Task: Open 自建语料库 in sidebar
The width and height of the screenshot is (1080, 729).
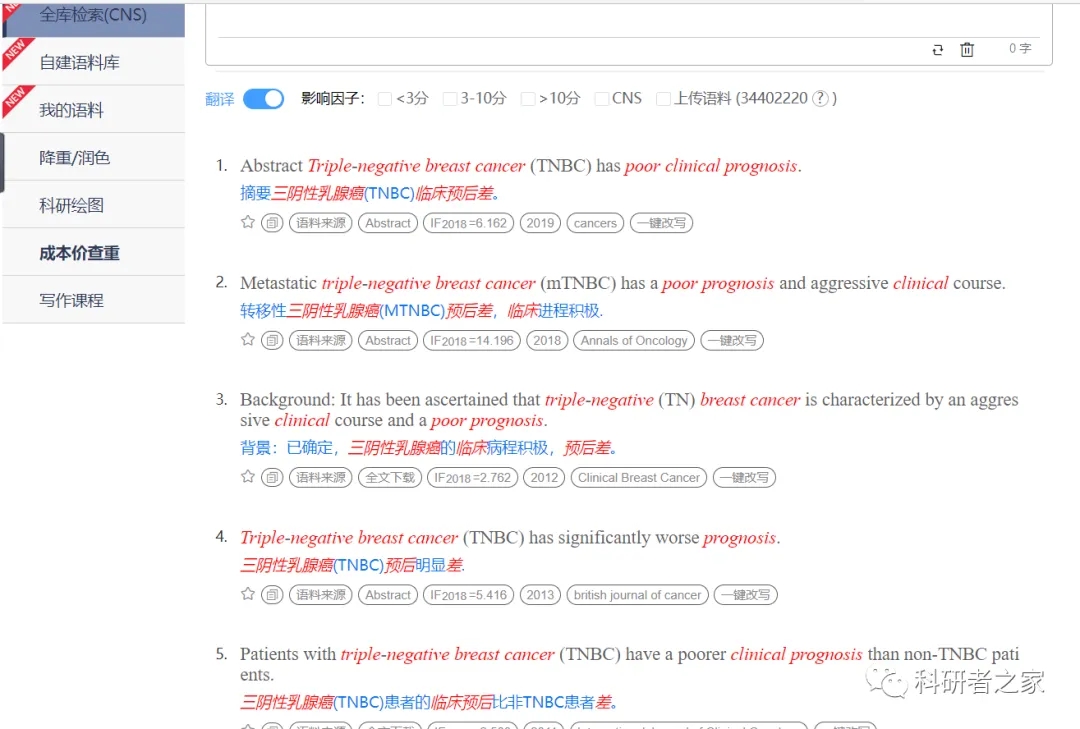Action: tap(94, 62)
